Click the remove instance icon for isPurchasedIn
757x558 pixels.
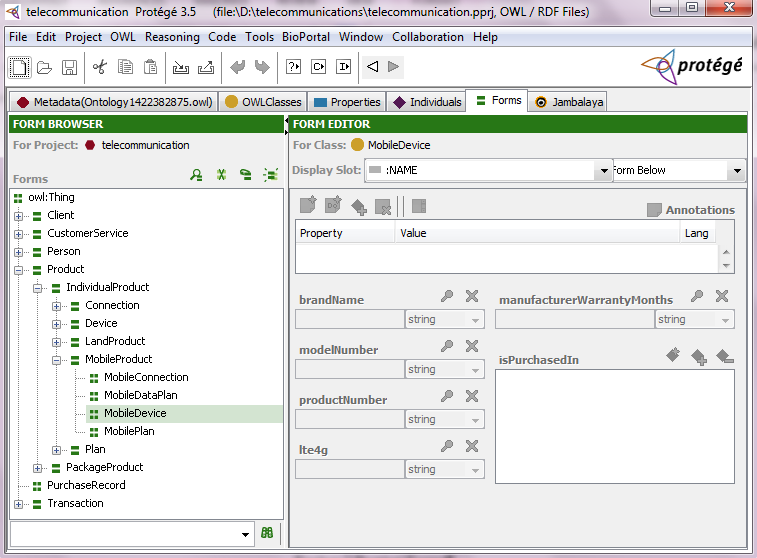click(x=725, y=357)
